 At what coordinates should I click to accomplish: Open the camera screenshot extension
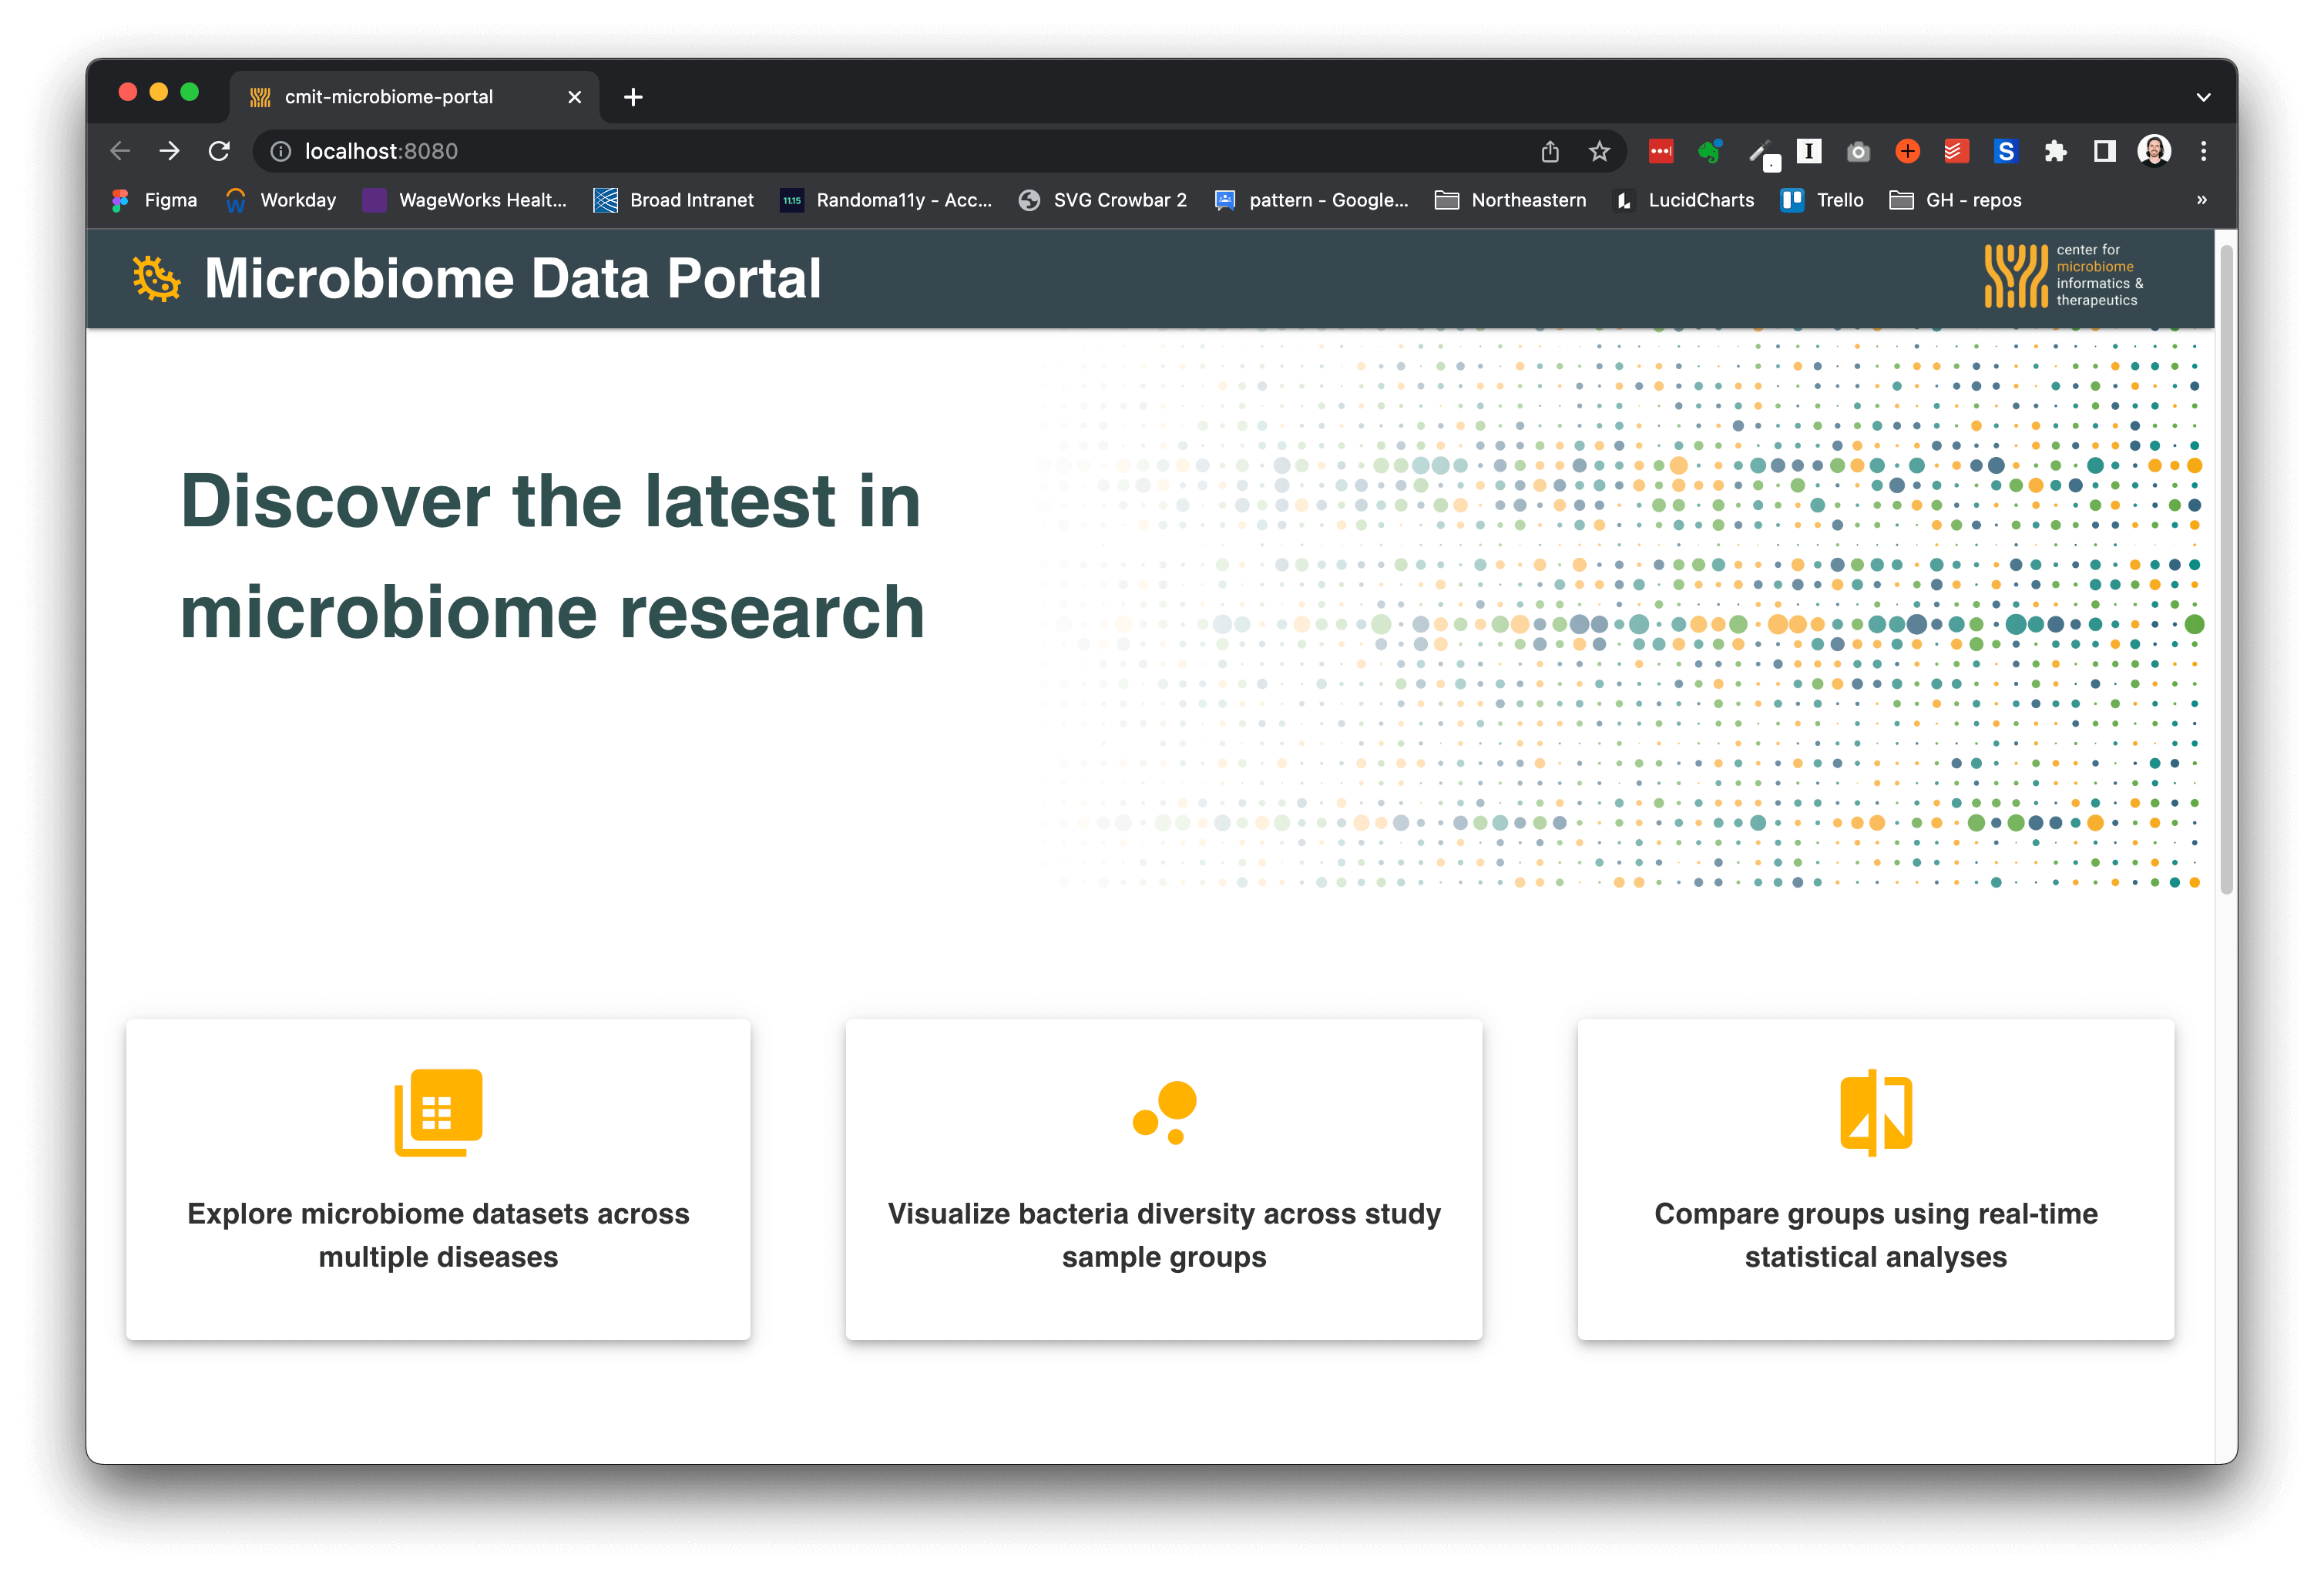point(1858,151)
